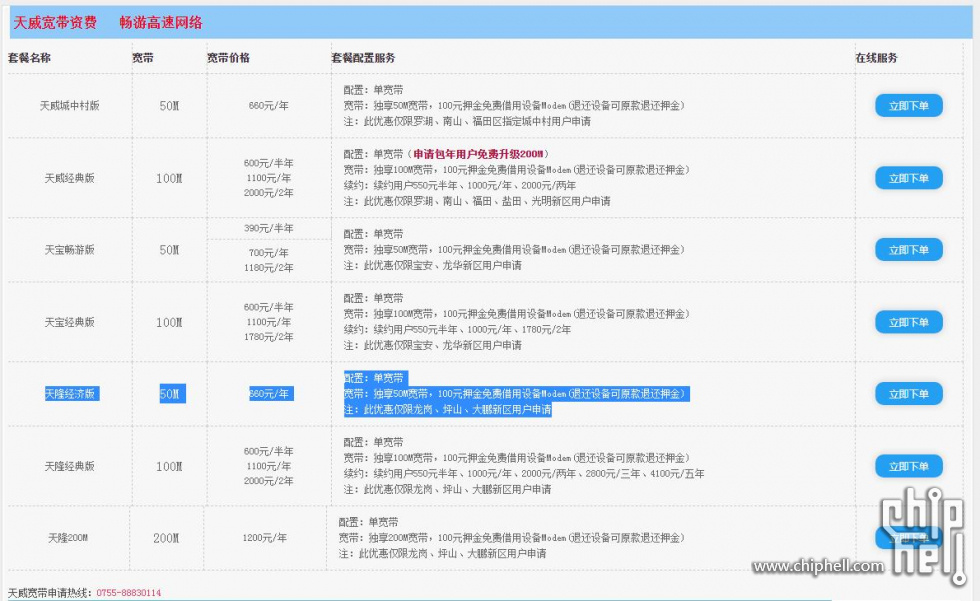This screenshot has height=601, width=980.
Task: Select the plan name 天威经典版
Action: click(69, 178)
